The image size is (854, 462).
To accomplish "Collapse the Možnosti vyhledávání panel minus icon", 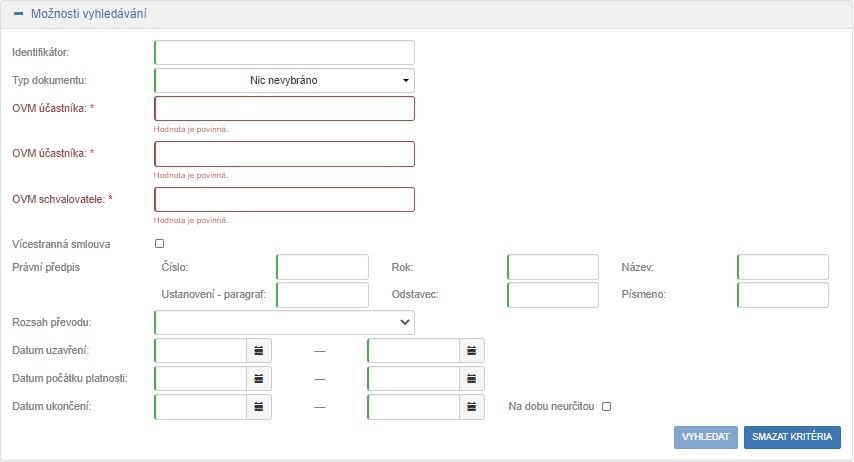I will [18, 15].
